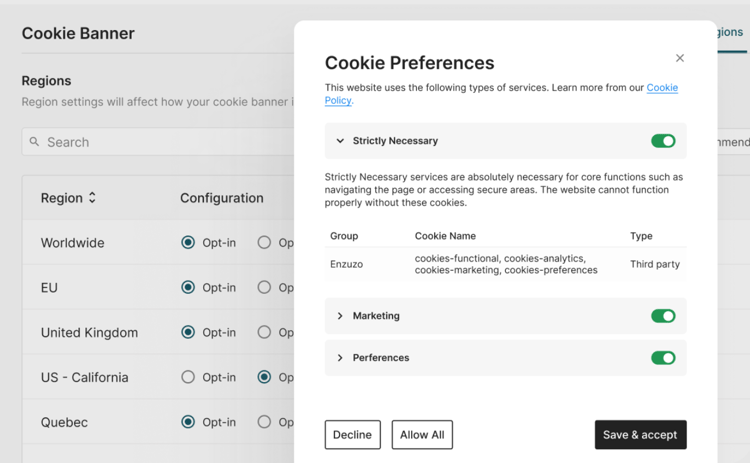Image resolution: width=750 pixels, height=463 pixels.
Task: Disable the Marketing cookies toggle
Action: [663, 316]
